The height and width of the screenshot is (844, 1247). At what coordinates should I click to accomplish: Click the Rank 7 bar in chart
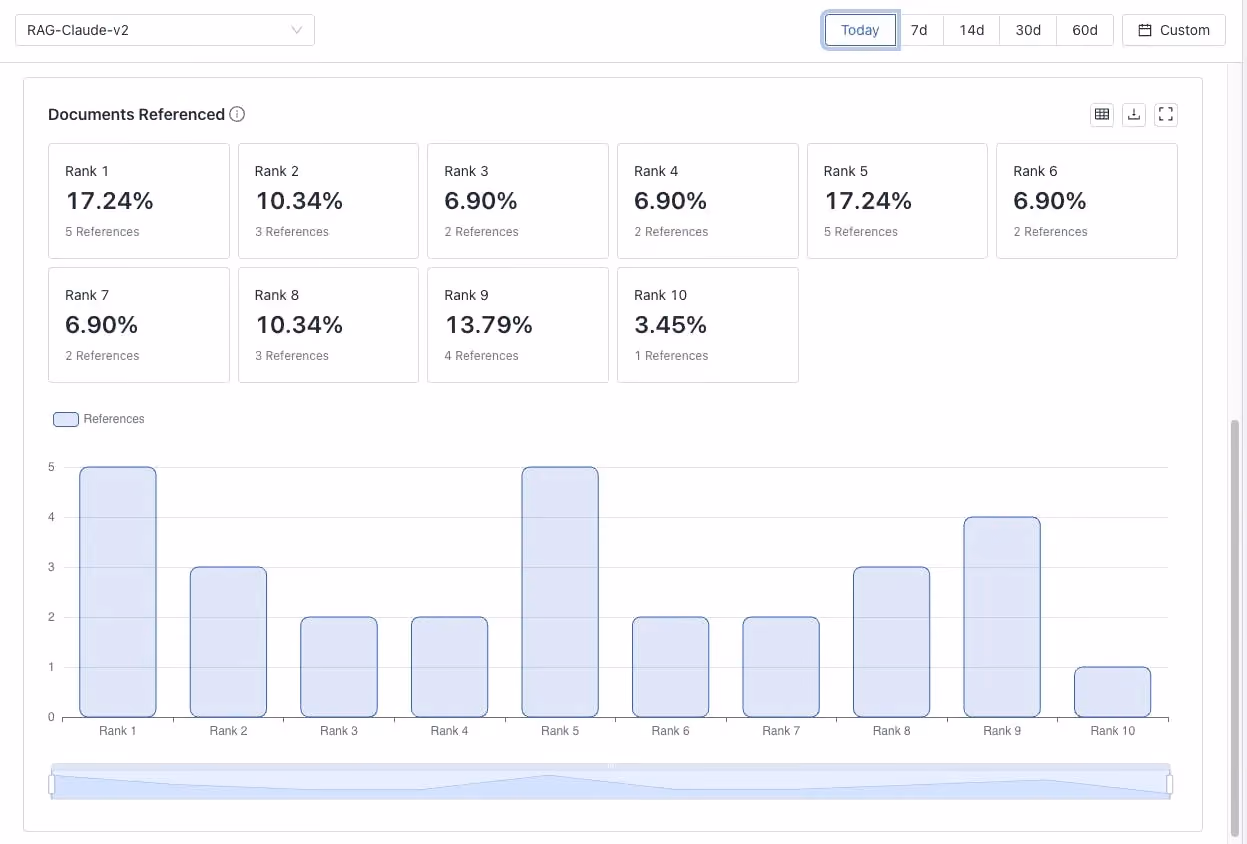tap(781, 667)
